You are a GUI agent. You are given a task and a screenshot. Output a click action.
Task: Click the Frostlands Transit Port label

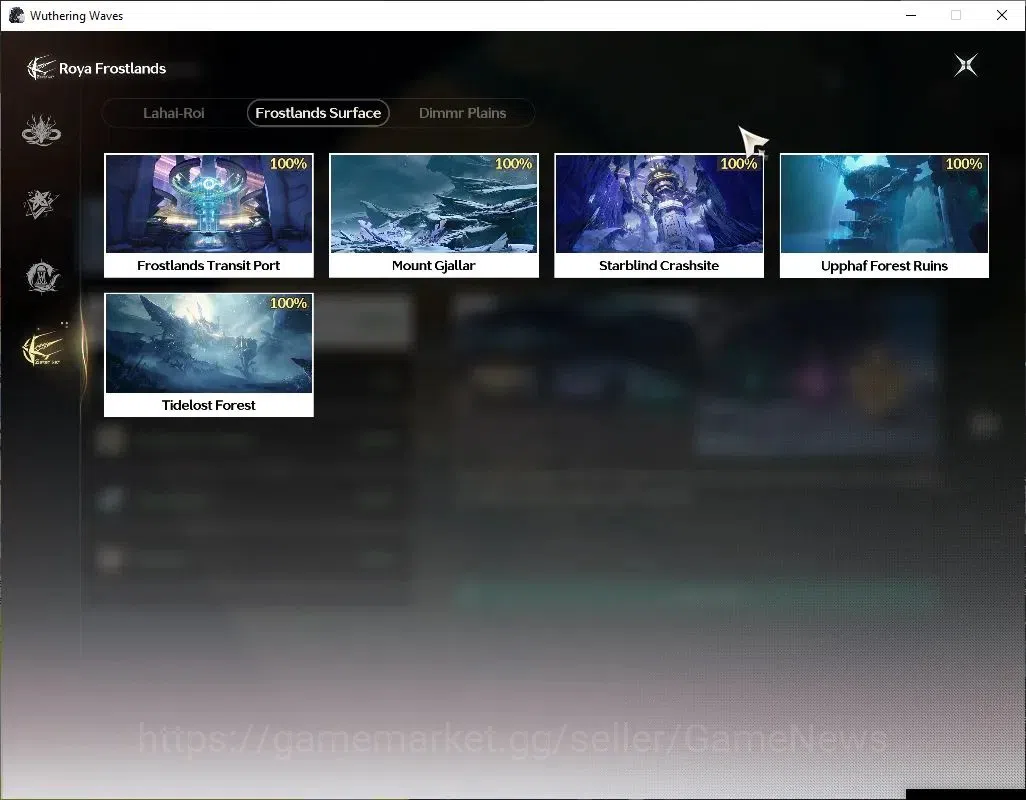[x=208, y=265]
